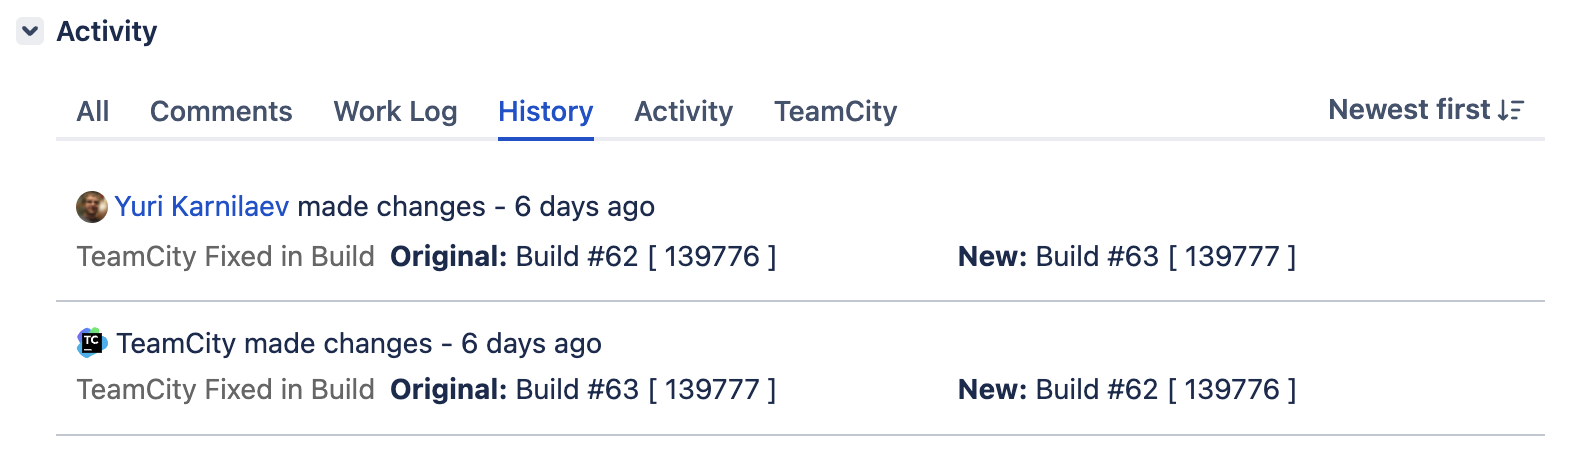Viewport: 1580px width, 476px height.
Task: Open the Activity tab next to History
Action: click(683, 111)
